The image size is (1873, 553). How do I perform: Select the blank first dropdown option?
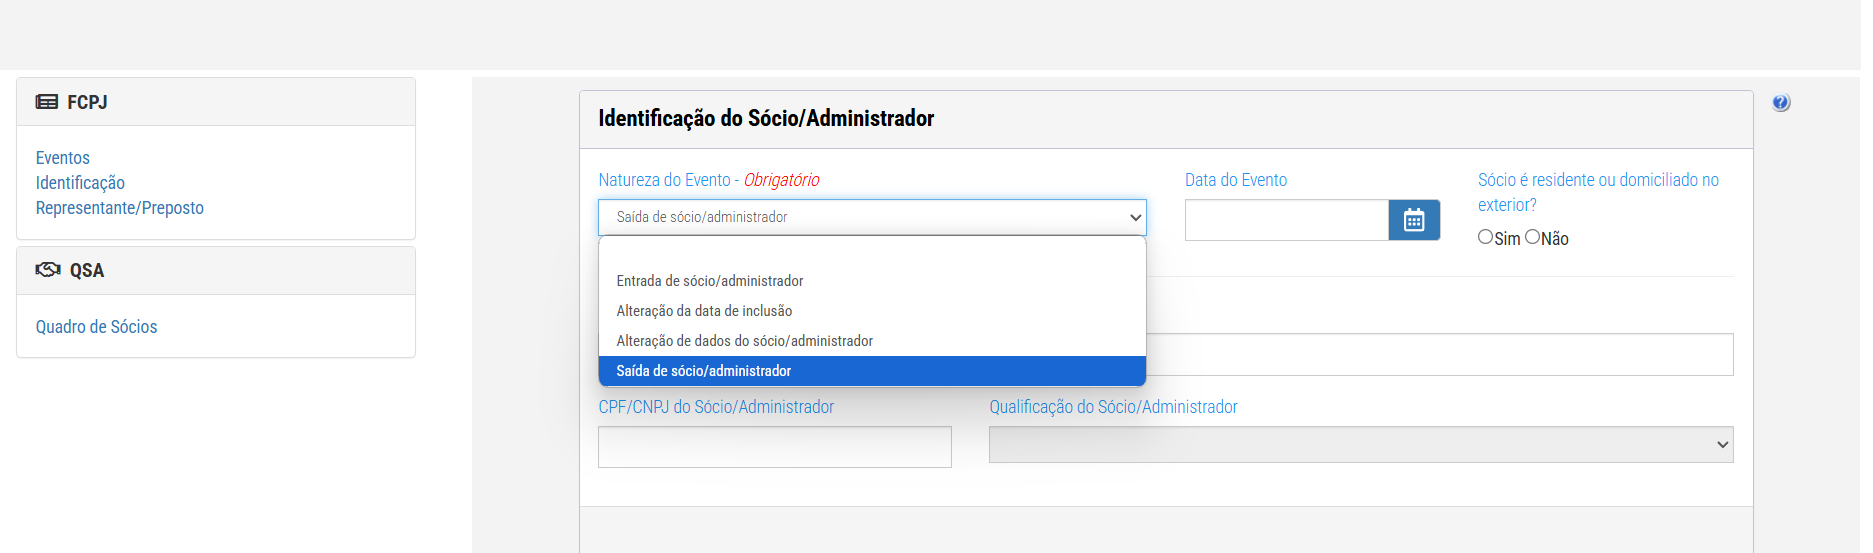(x=872, y=252)
